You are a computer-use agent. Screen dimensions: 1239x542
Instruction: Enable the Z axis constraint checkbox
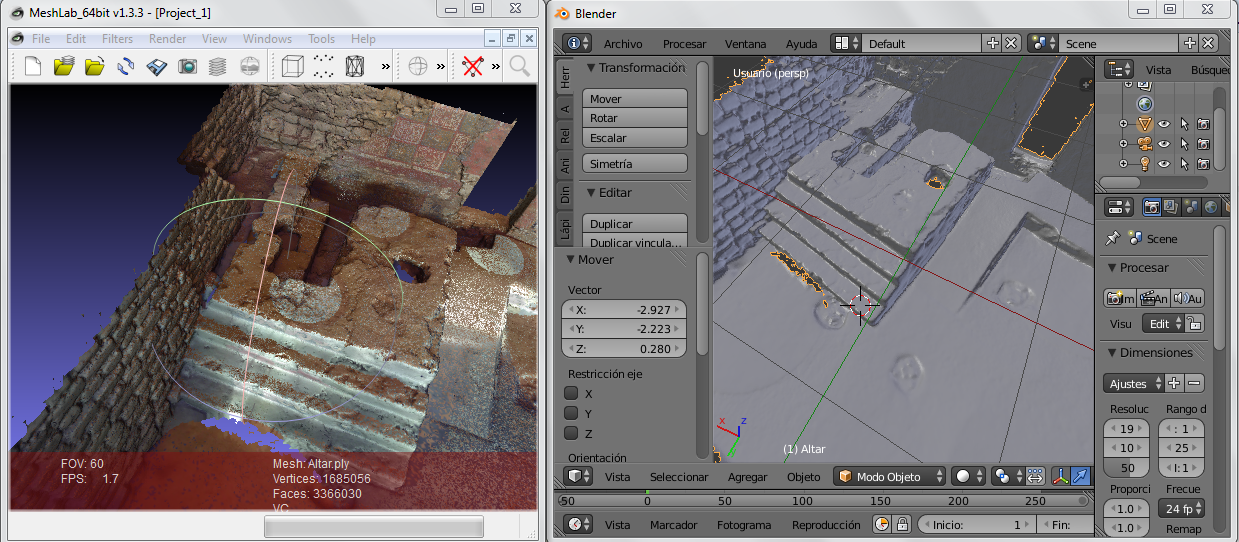(572, 434)
